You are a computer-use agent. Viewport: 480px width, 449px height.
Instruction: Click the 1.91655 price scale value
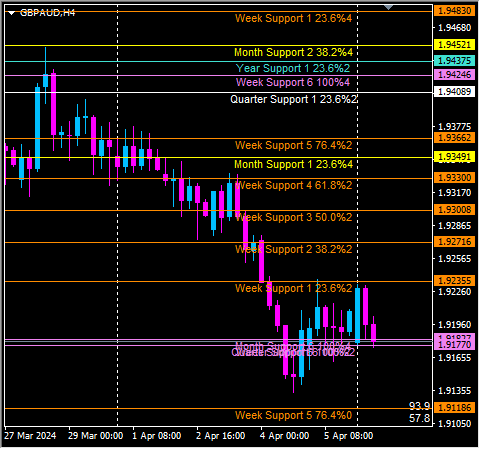pos(454,358)
